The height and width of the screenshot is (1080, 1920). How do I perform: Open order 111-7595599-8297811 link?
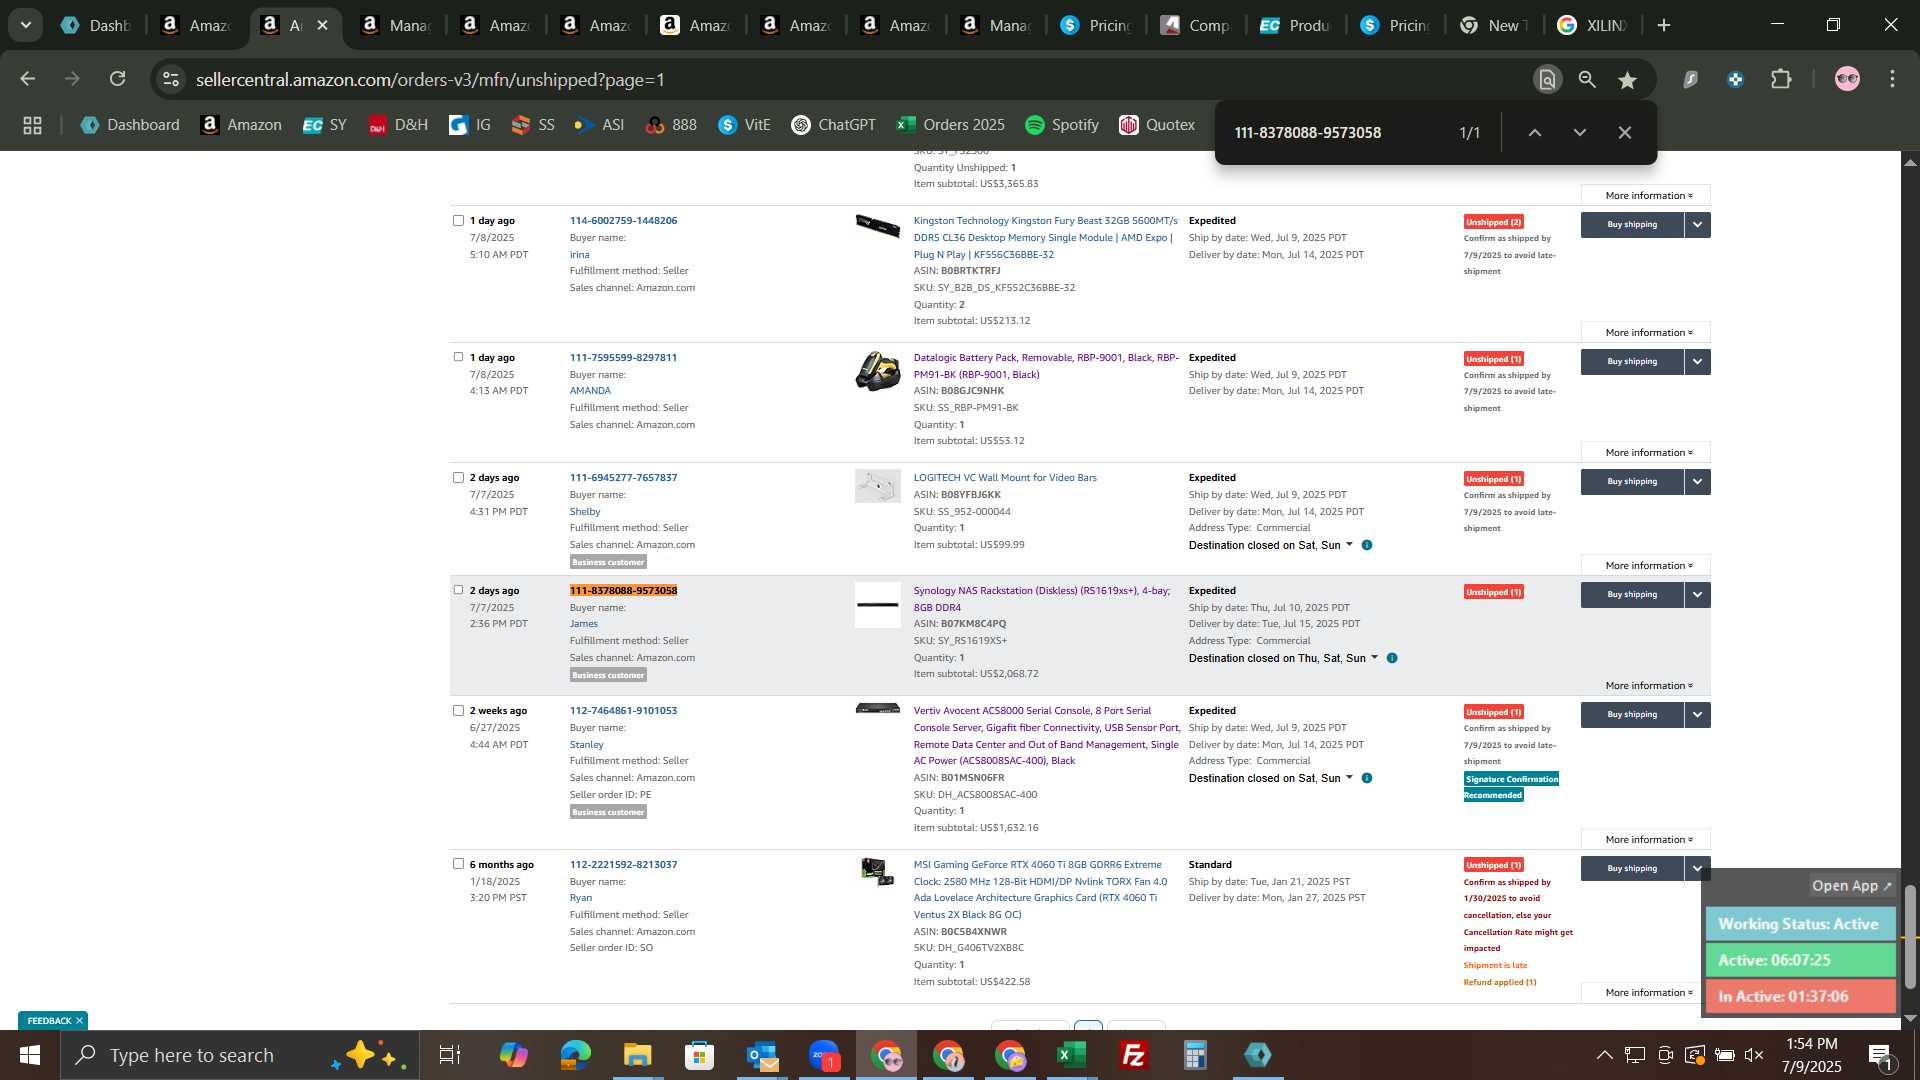(x=623, y=357)
